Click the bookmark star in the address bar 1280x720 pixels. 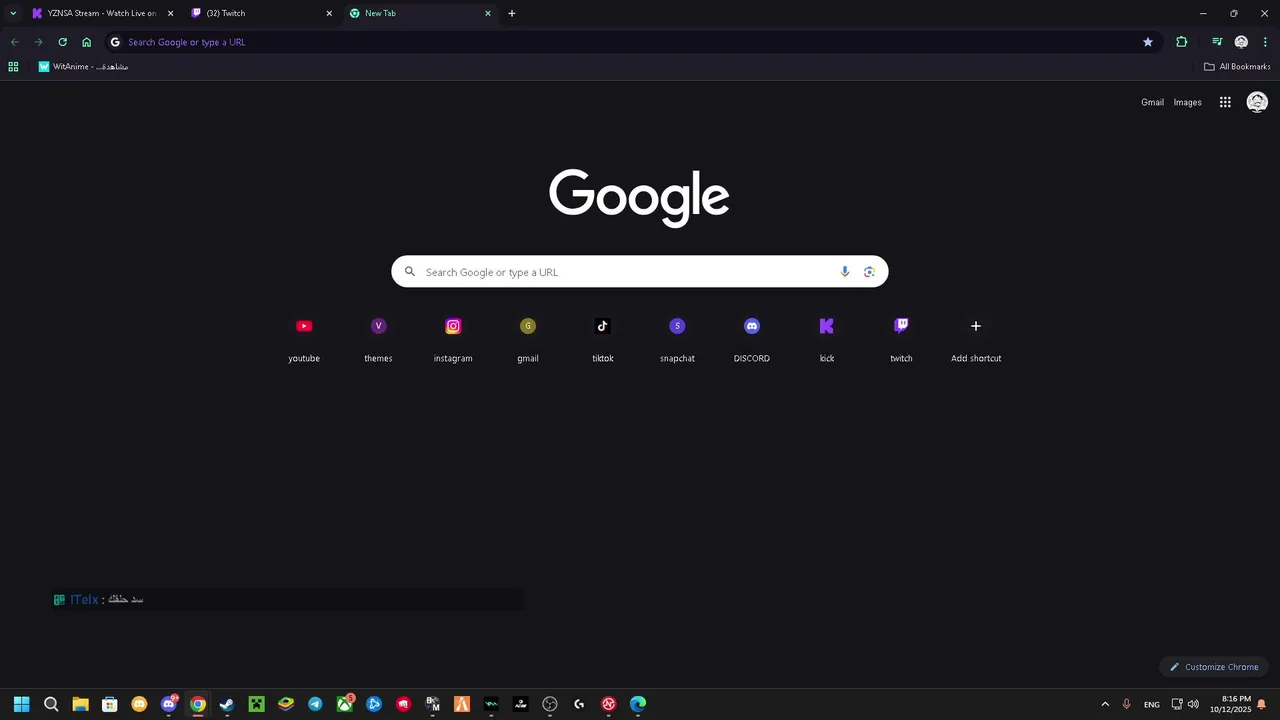coord(1148,42)
